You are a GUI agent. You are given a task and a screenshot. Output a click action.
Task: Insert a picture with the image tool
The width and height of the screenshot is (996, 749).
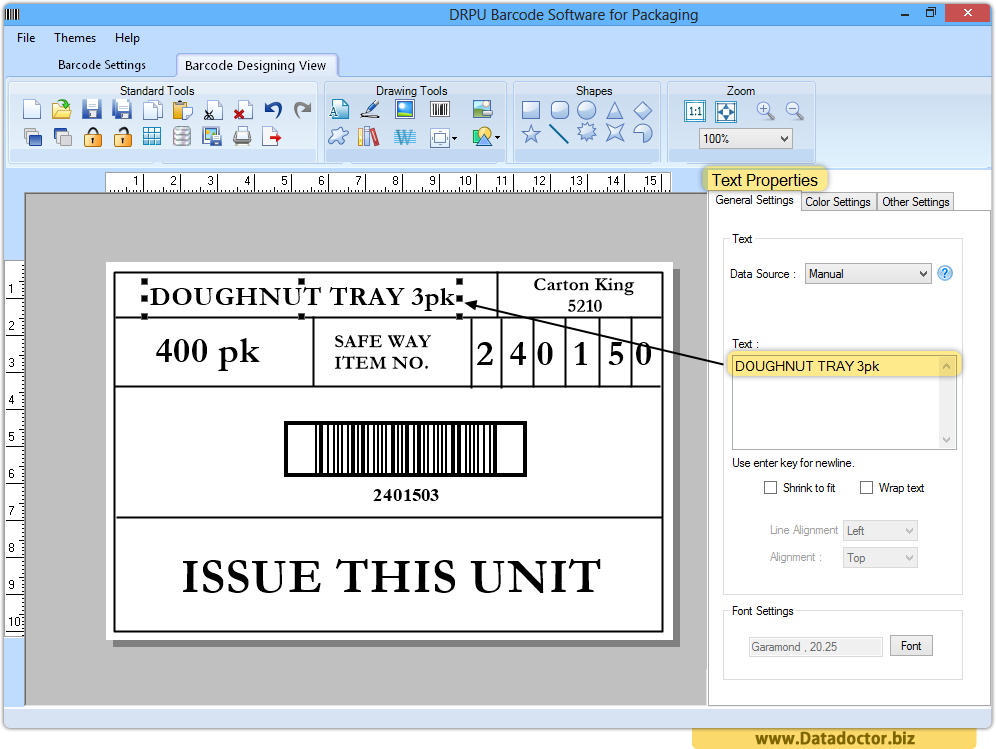[x=405, y=109]
